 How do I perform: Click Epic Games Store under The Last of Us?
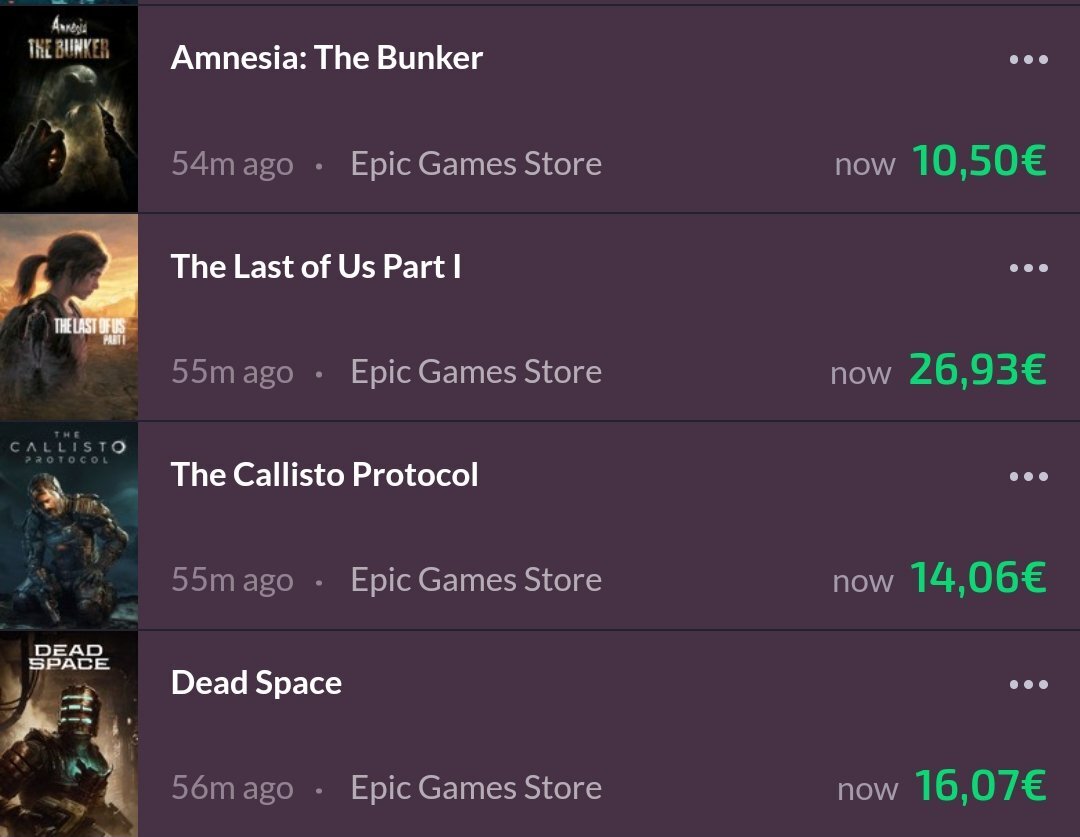pyautogui.click(x=476, y=372)
